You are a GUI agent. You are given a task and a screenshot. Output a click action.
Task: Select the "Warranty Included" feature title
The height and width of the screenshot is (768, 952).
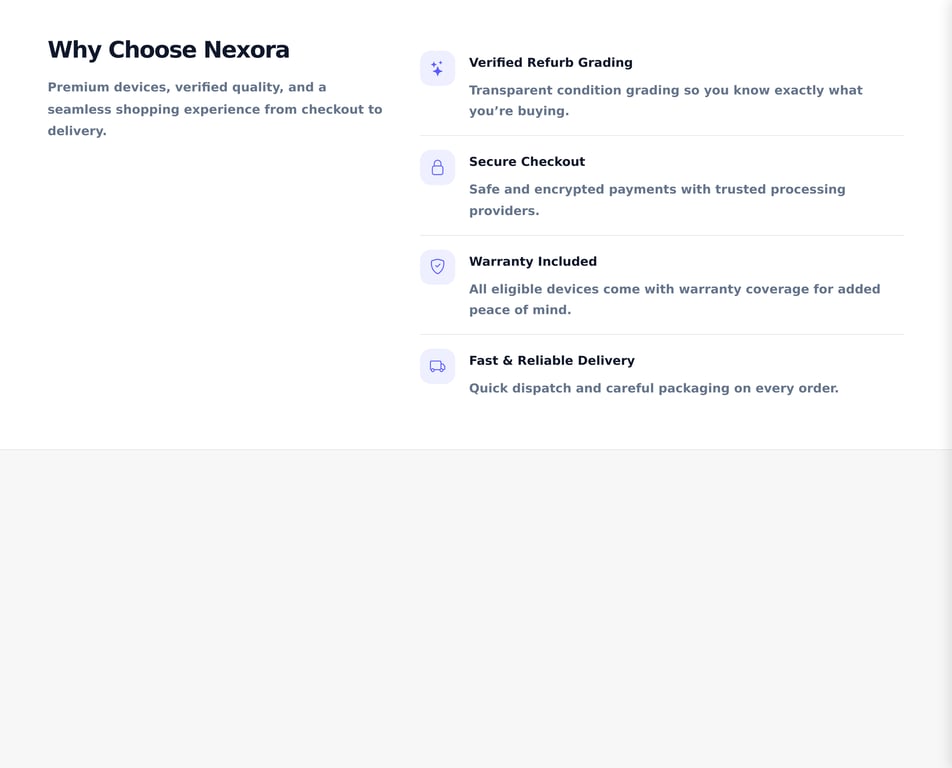[x=532, y=262]
